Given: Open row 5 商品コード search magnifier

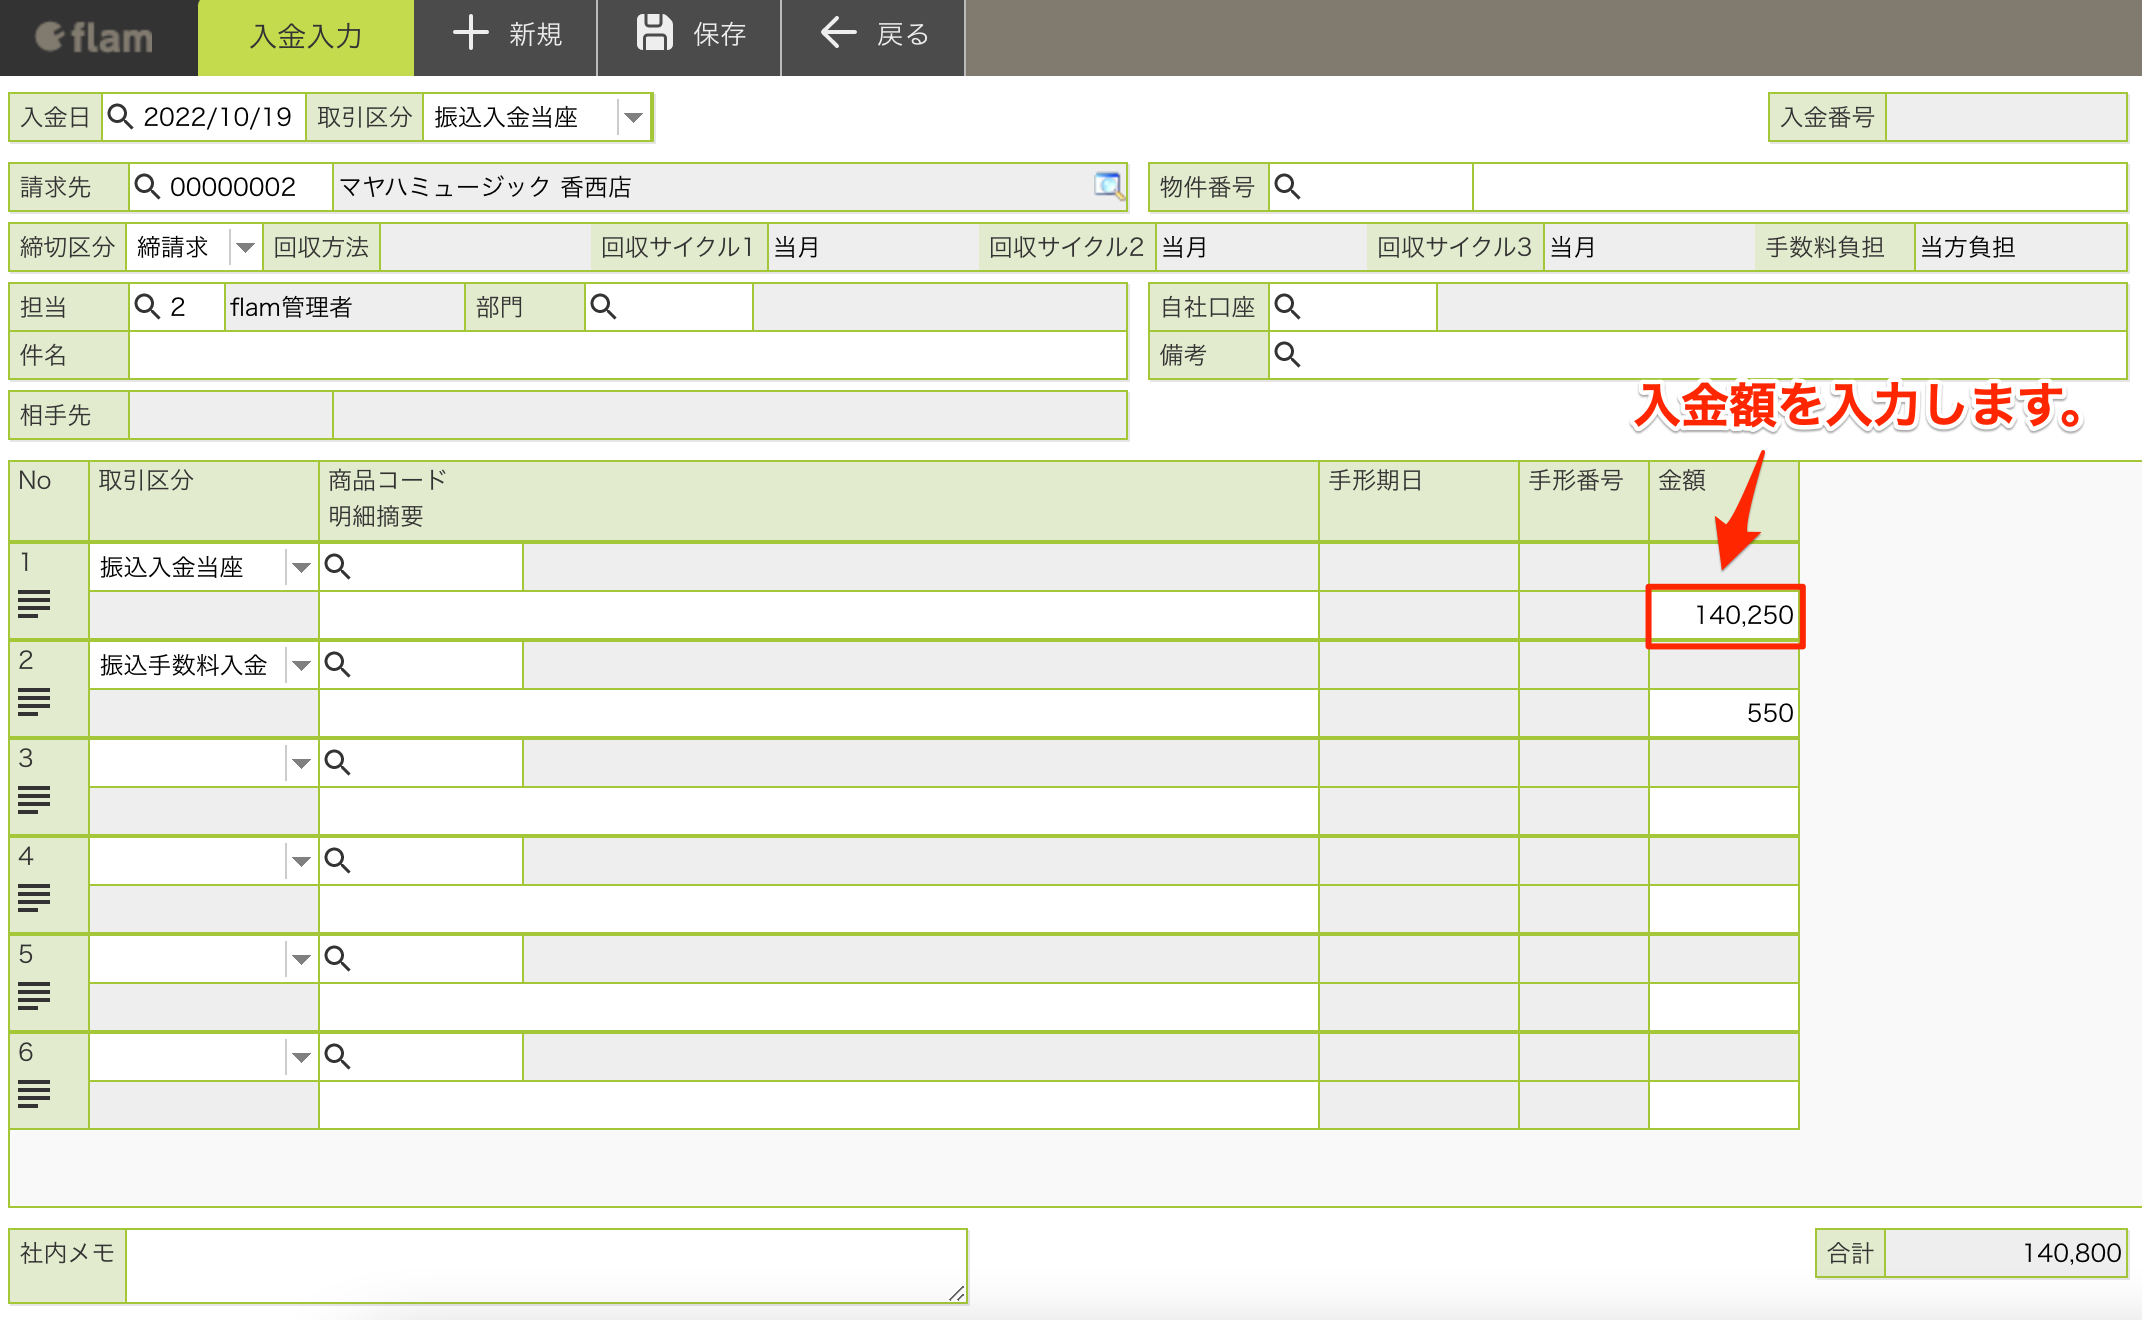Looking at the screenshot, I should 337,959.
